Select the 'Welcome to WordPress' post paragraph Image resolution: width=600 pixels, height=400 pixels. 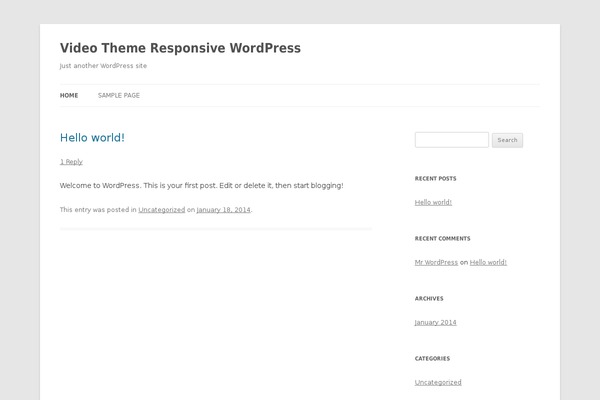point(202,185)
